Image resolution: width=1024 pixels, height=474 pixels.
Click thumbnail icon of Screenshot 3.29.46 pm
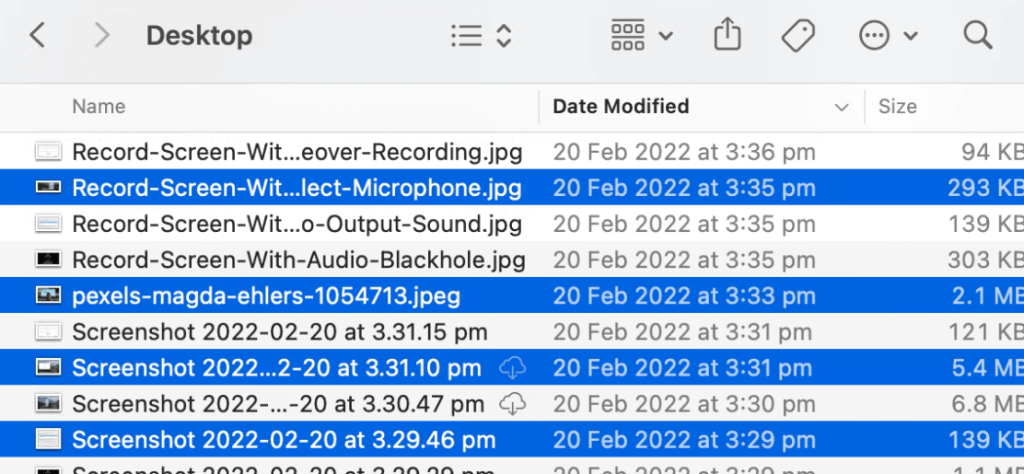pyautogui.click(x=48, y=439)
